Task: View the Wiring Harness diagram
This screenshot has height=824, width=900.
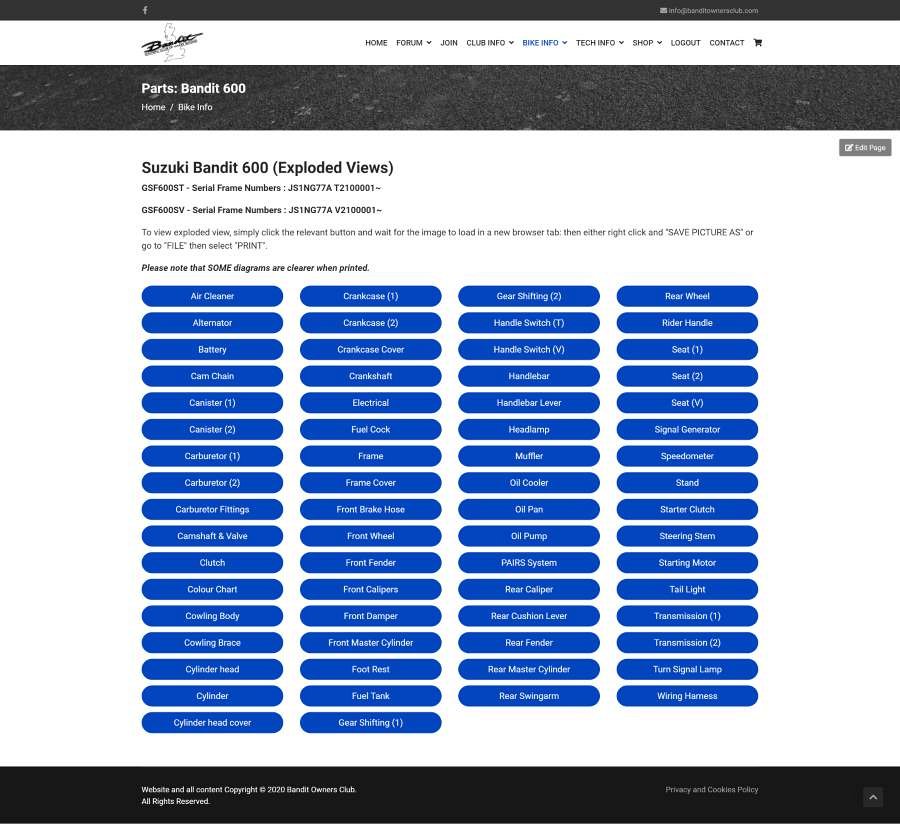Action: pyautogui.click(x=687, y=696)
